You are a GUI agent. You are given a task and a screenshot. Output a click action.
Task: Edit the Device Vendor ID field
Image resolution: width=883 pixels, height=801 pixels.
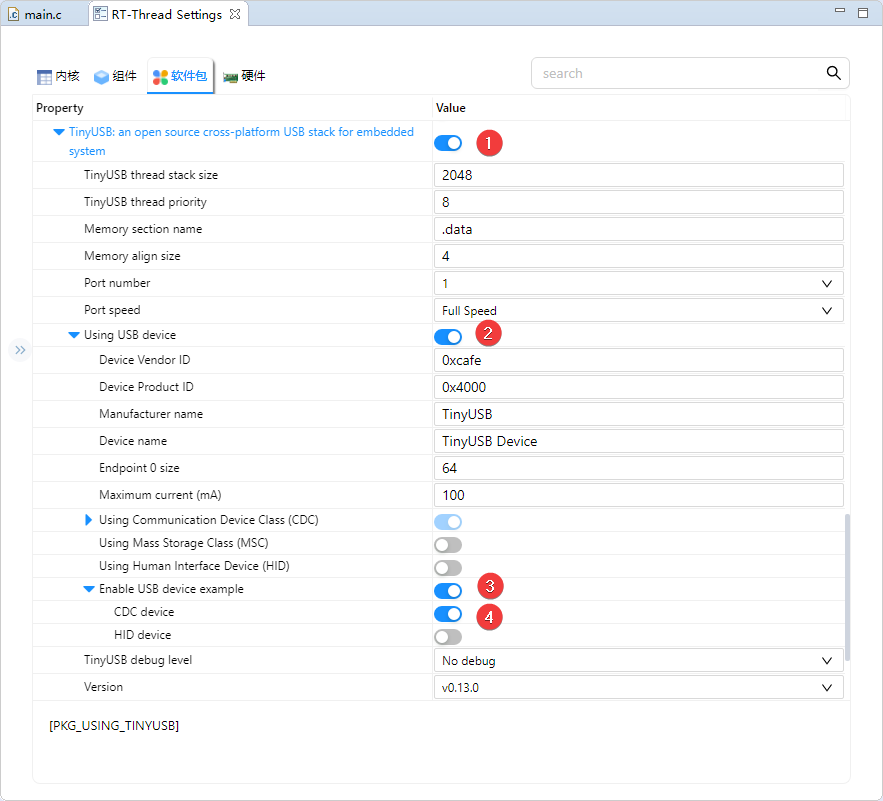(x=639, y=360)
